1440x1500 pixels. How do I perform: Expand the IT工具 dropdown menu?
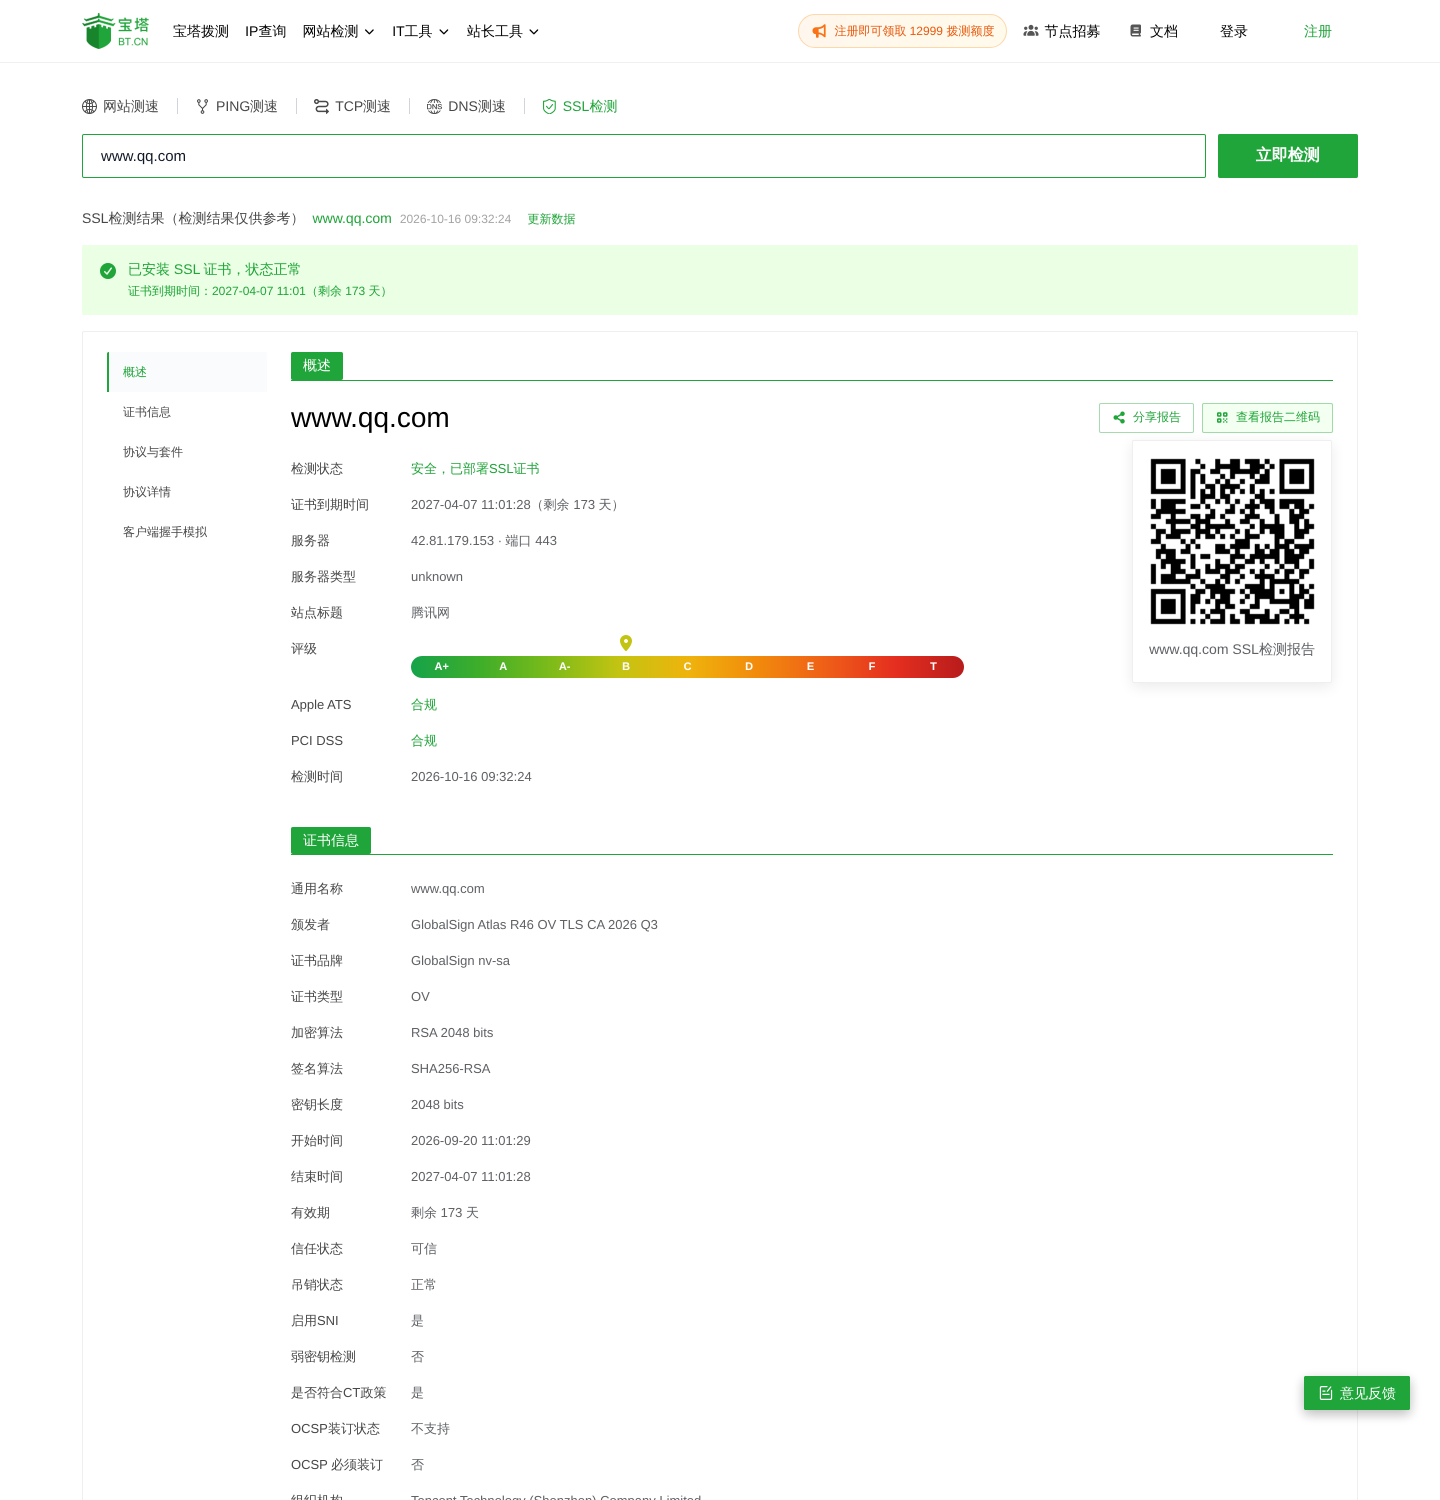point(421,31)
